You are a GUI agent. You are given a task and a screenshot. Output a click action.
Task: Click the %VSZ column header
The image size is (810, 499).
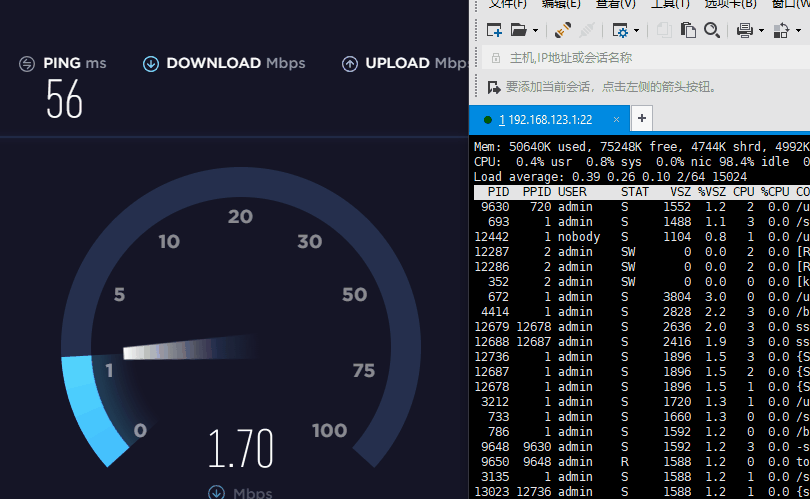pyautogui.click(x=712, y=192)
